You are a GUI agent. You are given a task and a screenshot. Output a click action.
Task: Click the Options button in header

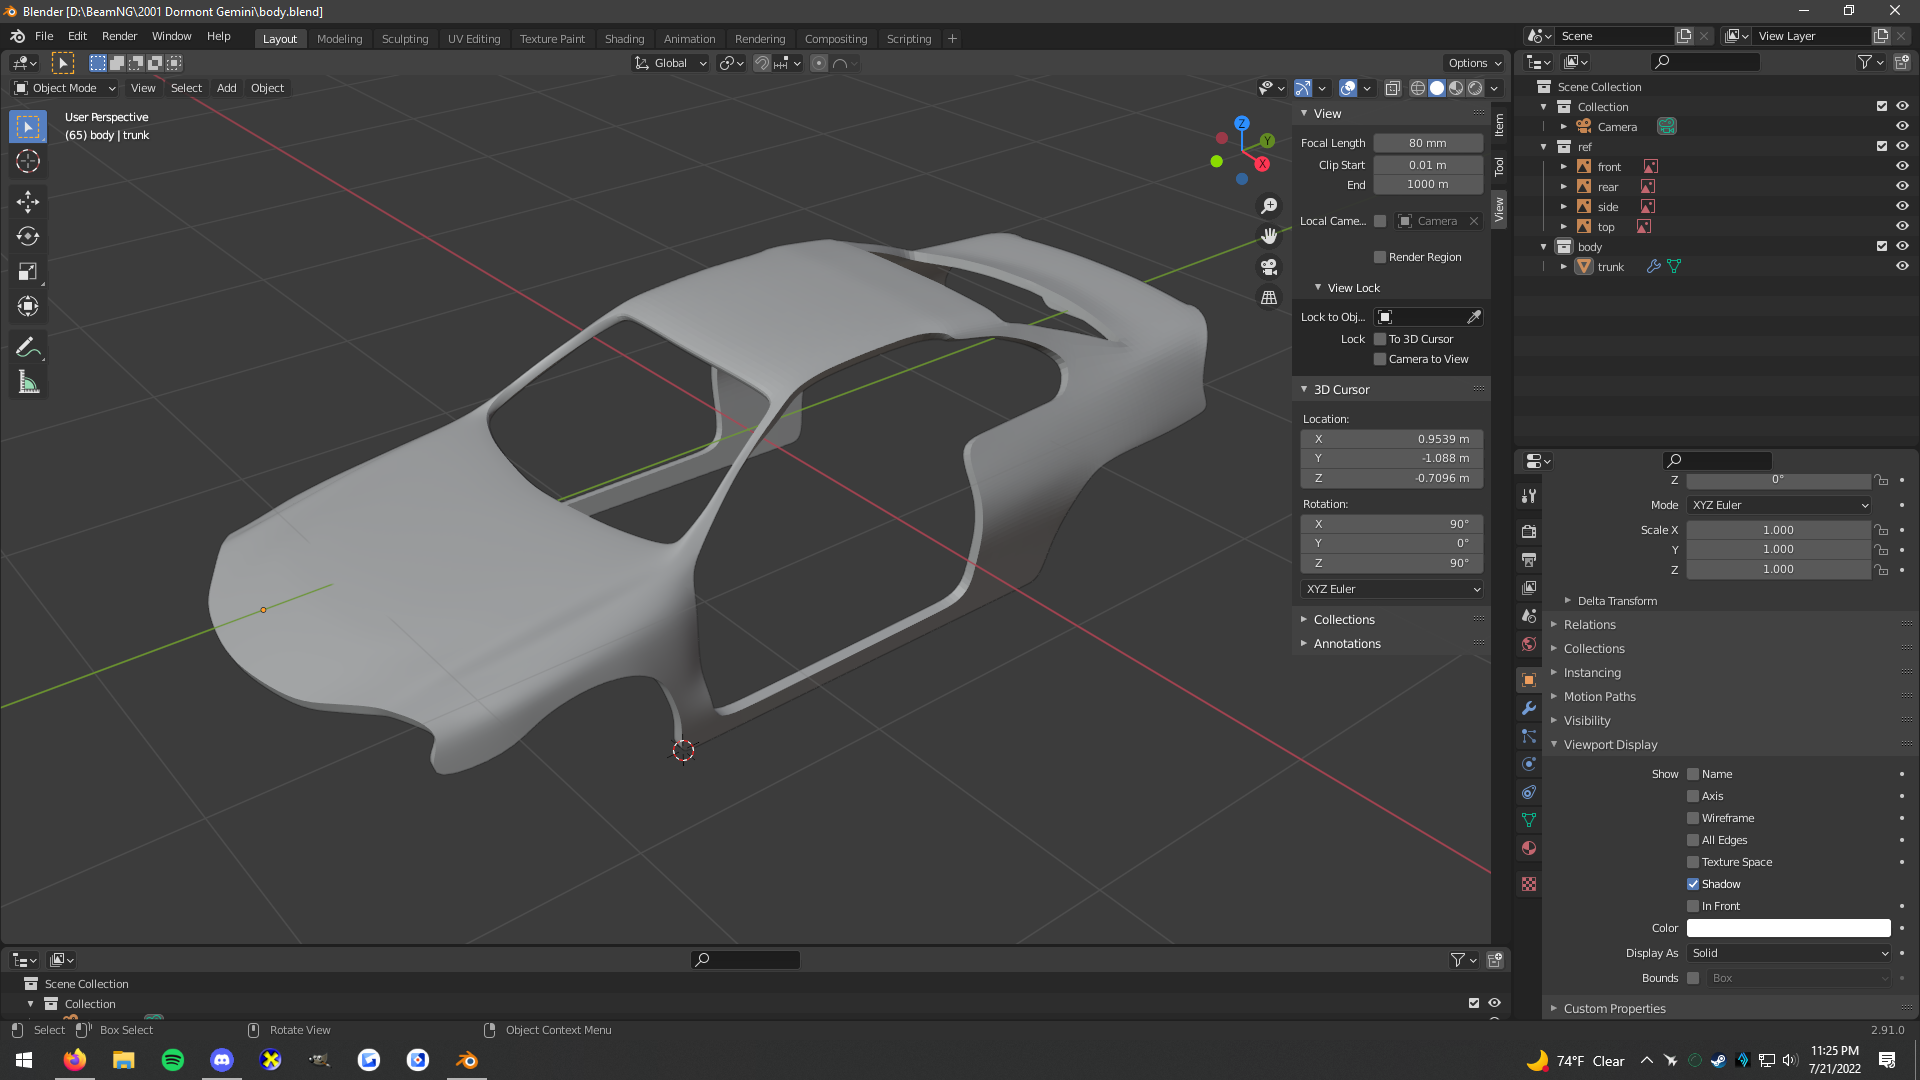pyautogui.click(x=1474, y=63)
